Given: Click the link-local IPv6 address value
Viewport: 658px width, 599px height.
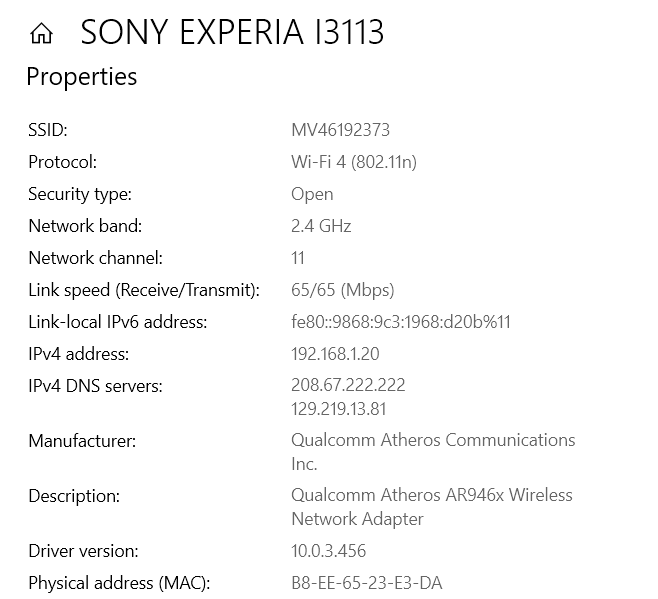Looking at the screenshot, I should click(x=401, y=322).
